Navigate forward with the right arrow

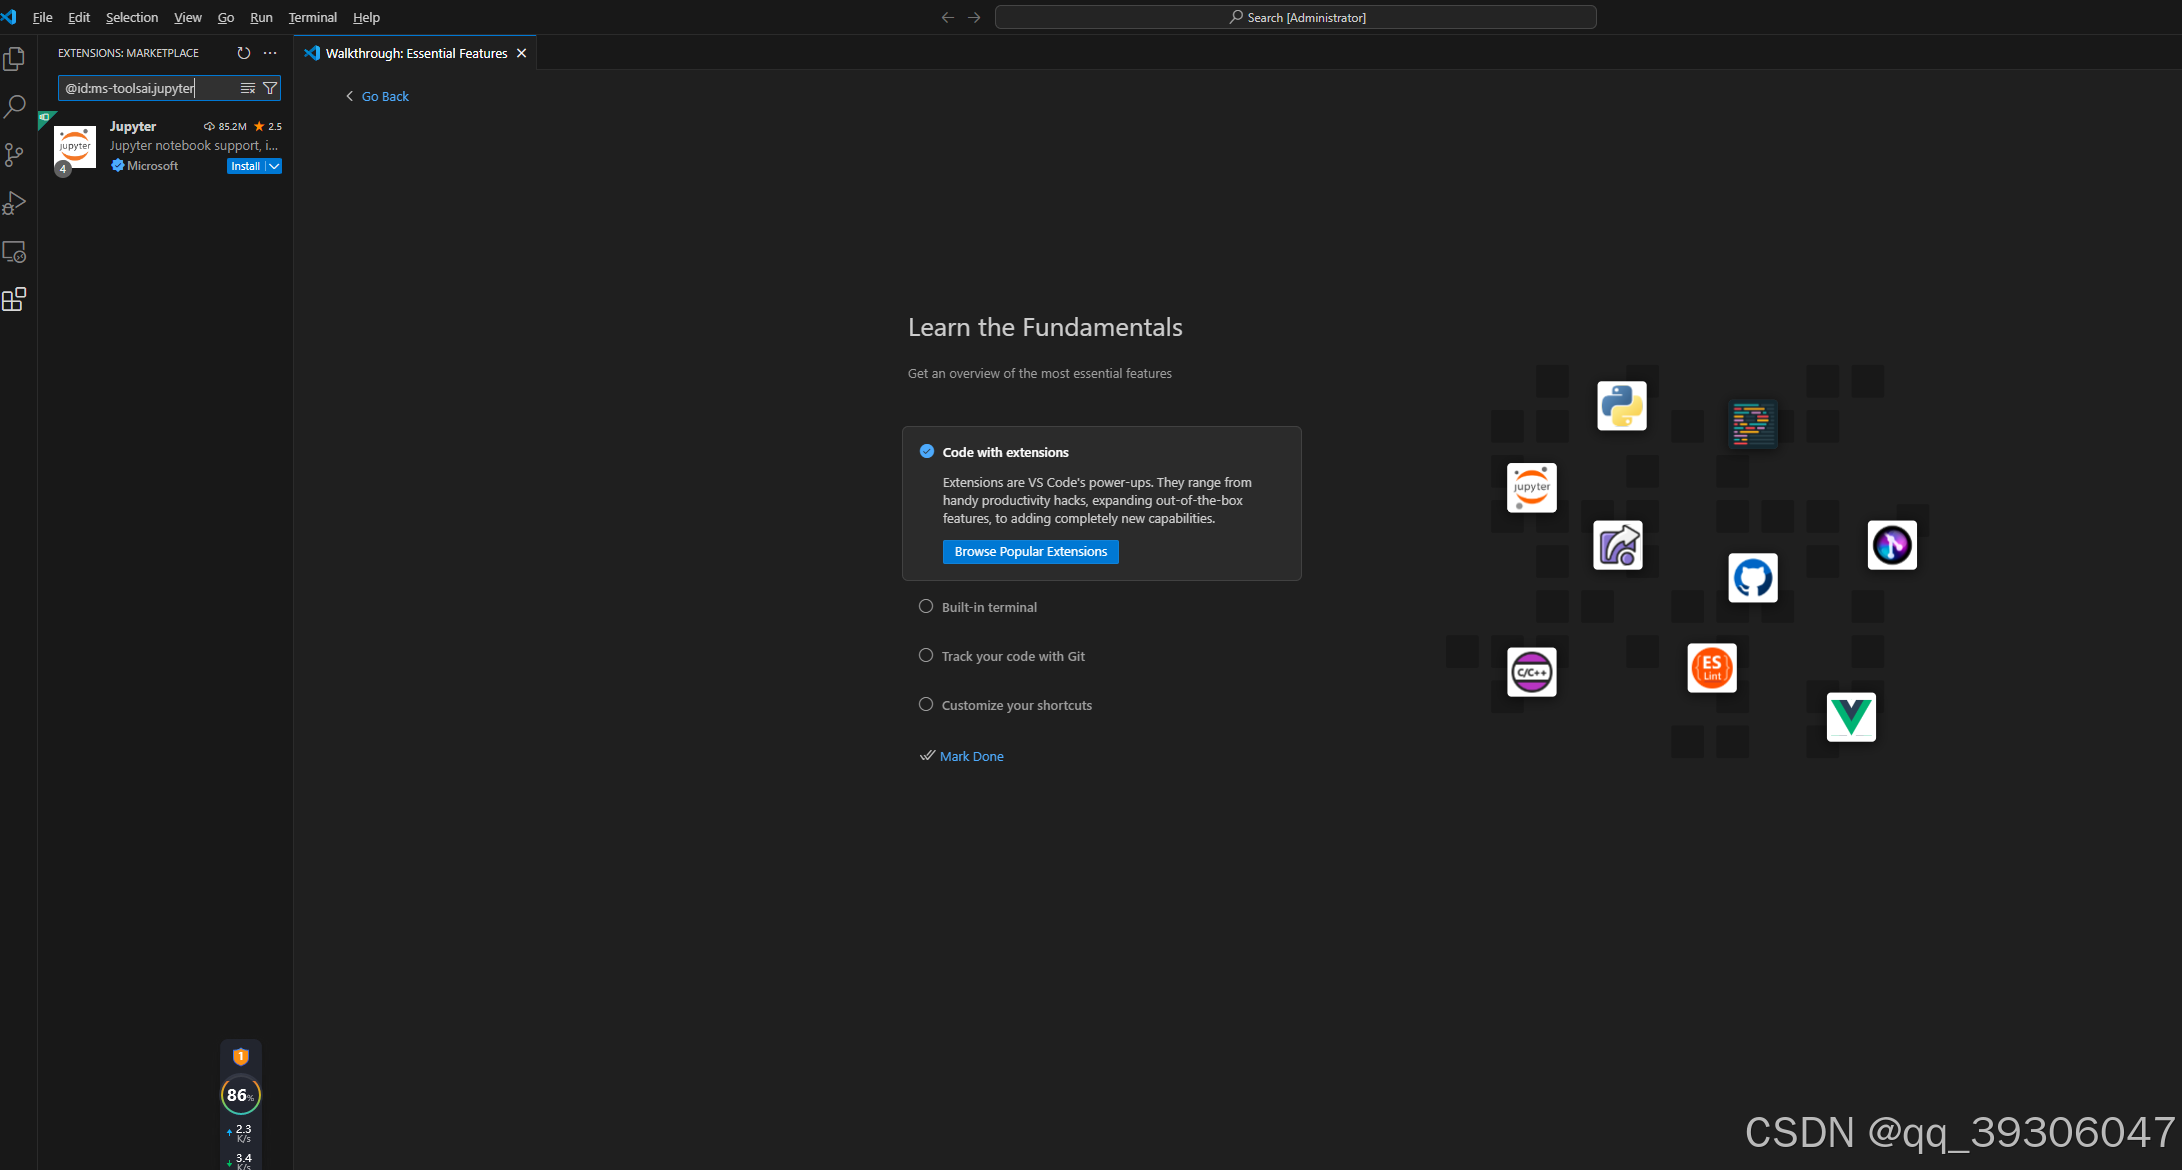(974, 17)
